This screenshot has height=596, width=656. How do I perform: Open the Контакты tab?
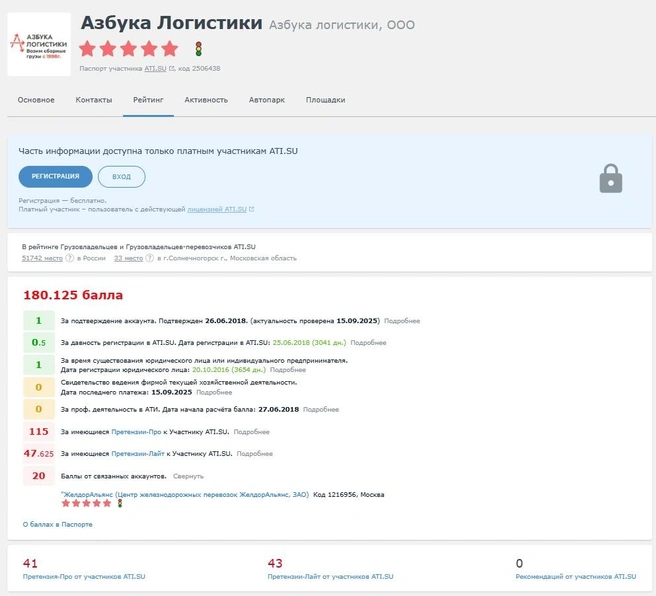click(x=94, y=100)
